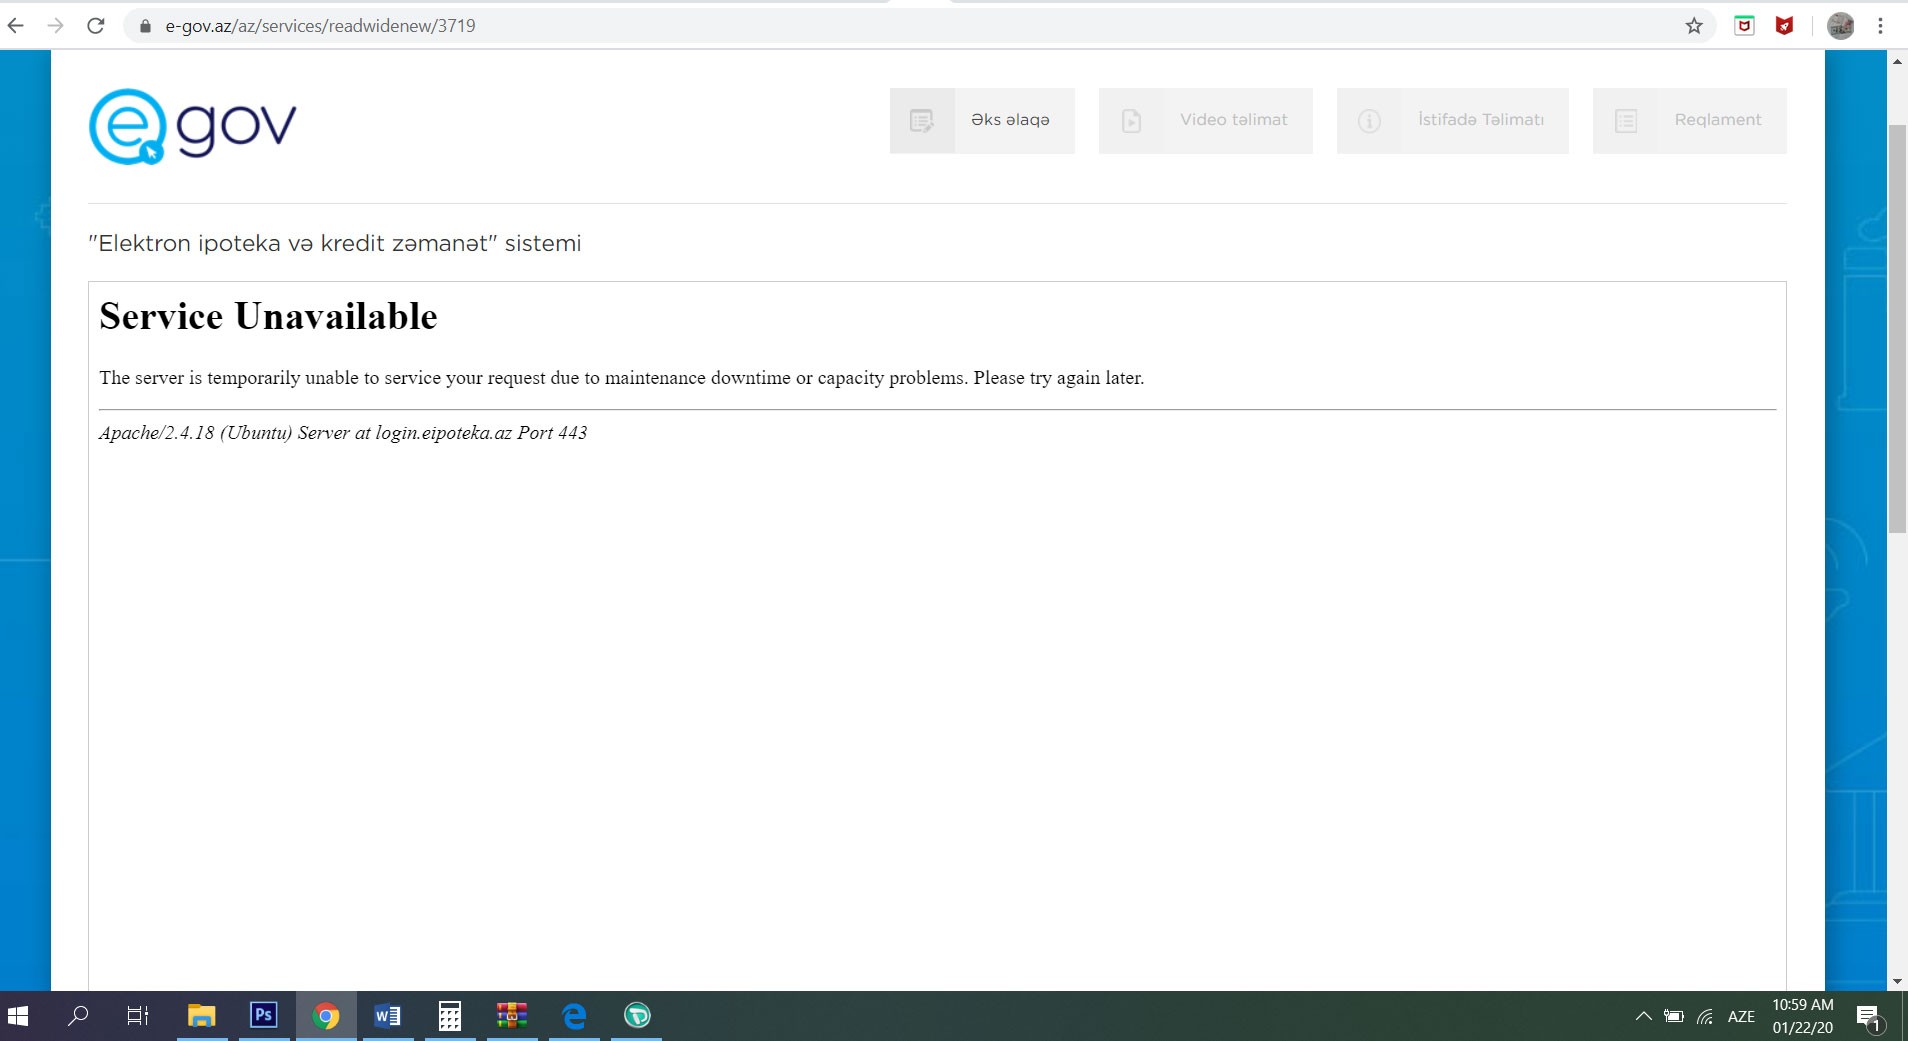Open Chrome's three-dot menu
This screenshot has height=1041, width=1908.
pos(1880,26)
